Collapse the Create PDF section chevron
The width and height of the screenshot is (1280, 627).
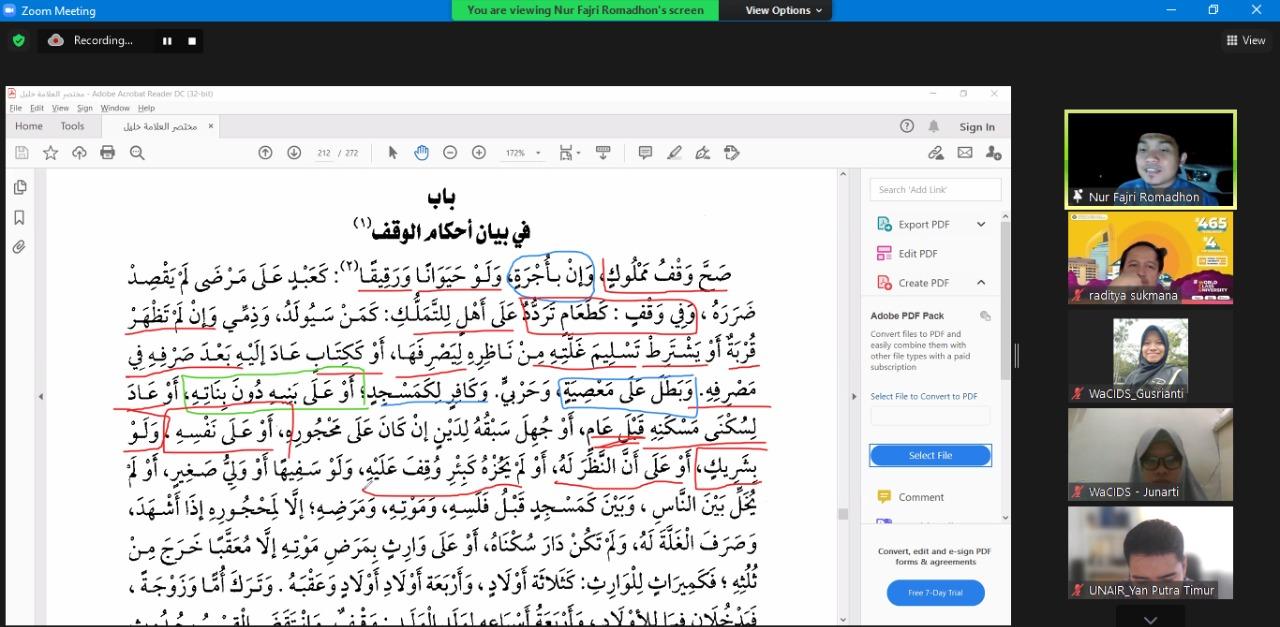click(x=981, y=282)
